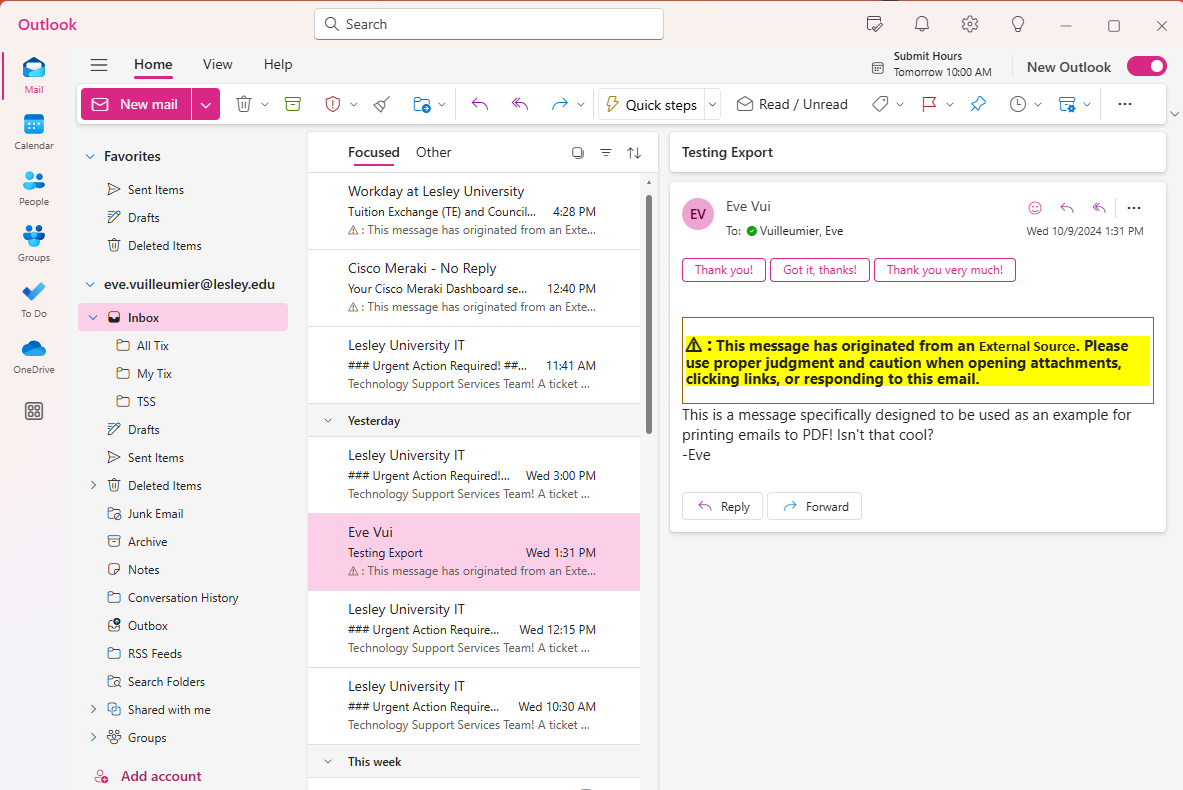The height and width of the screenshot is (790, 1183).
Task: Open the Settings gear
Action: 970,25
